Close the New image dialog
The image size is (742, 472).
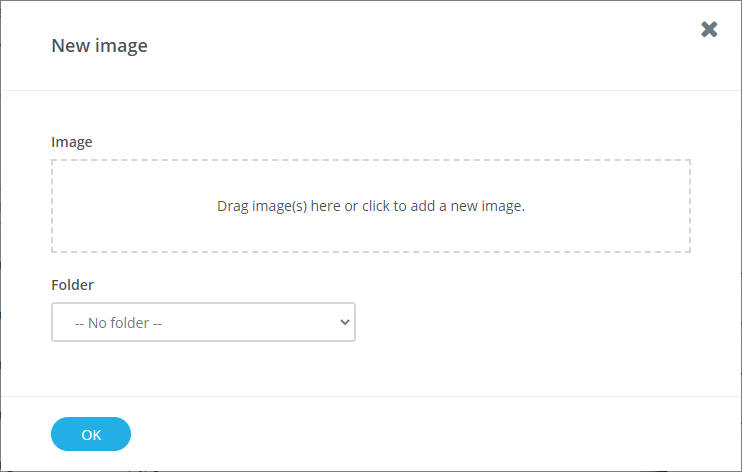tap(709, 29)
